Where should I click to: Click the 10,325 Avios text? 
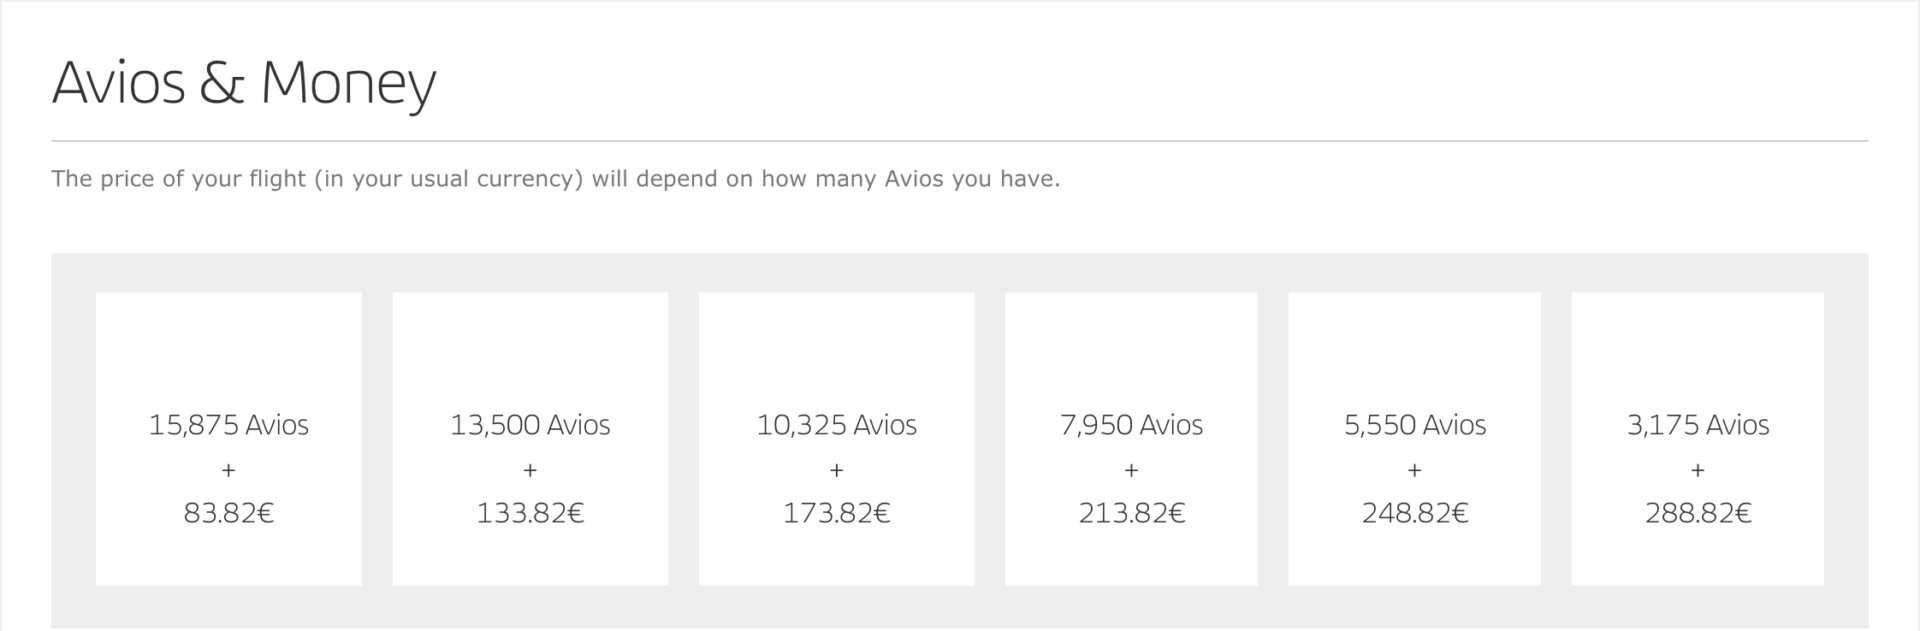coord(836,425)
